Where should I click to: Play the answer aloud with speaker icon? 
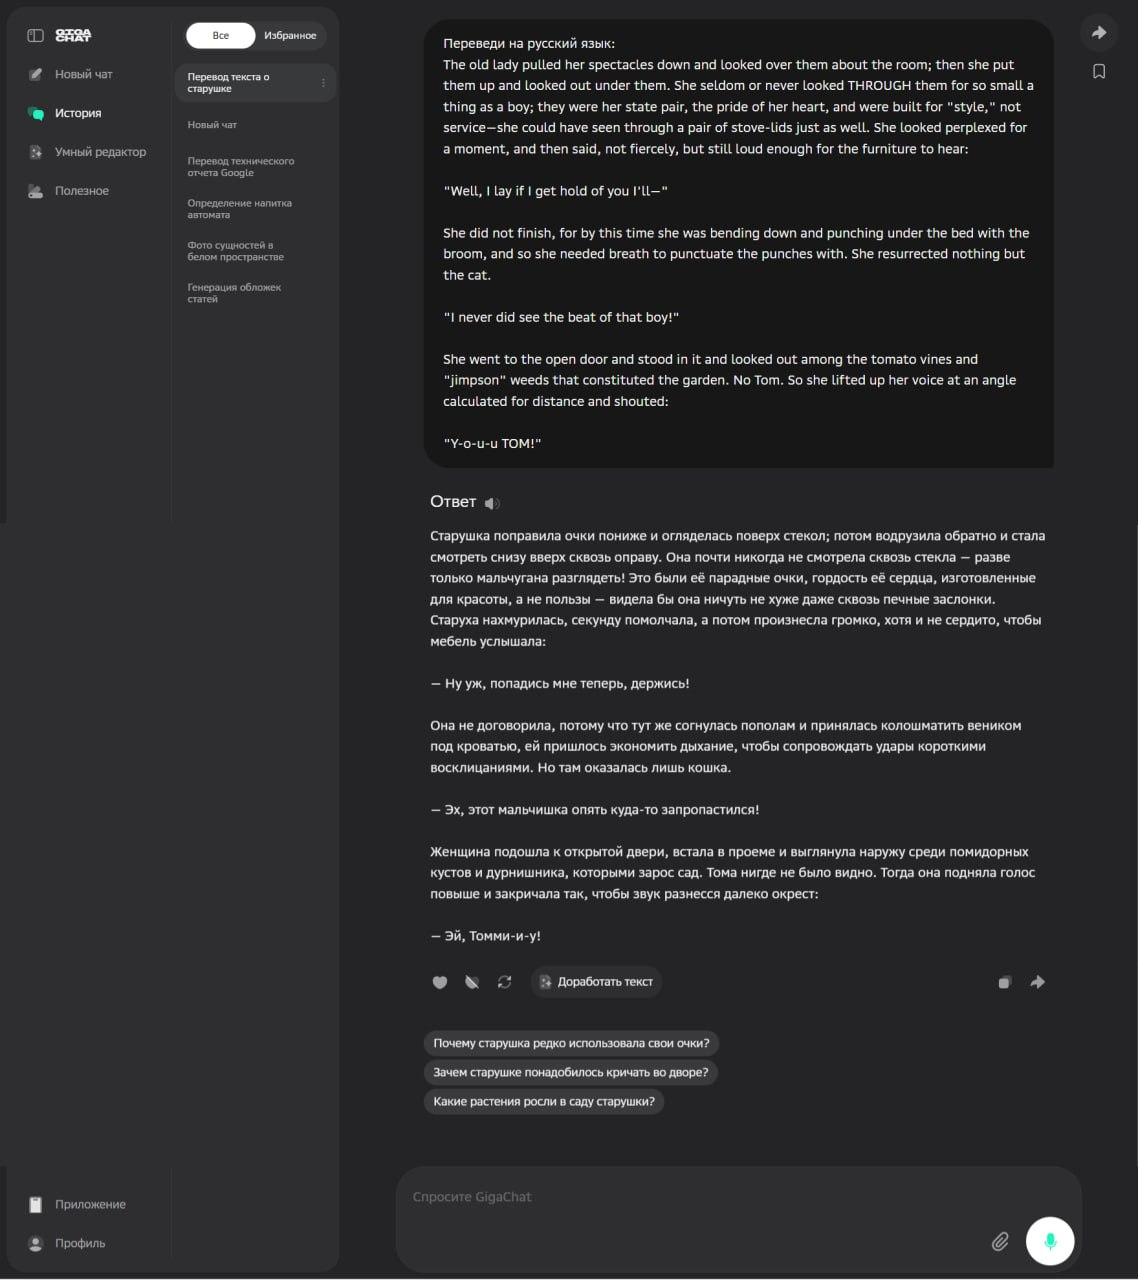click(x=492, y=503)
